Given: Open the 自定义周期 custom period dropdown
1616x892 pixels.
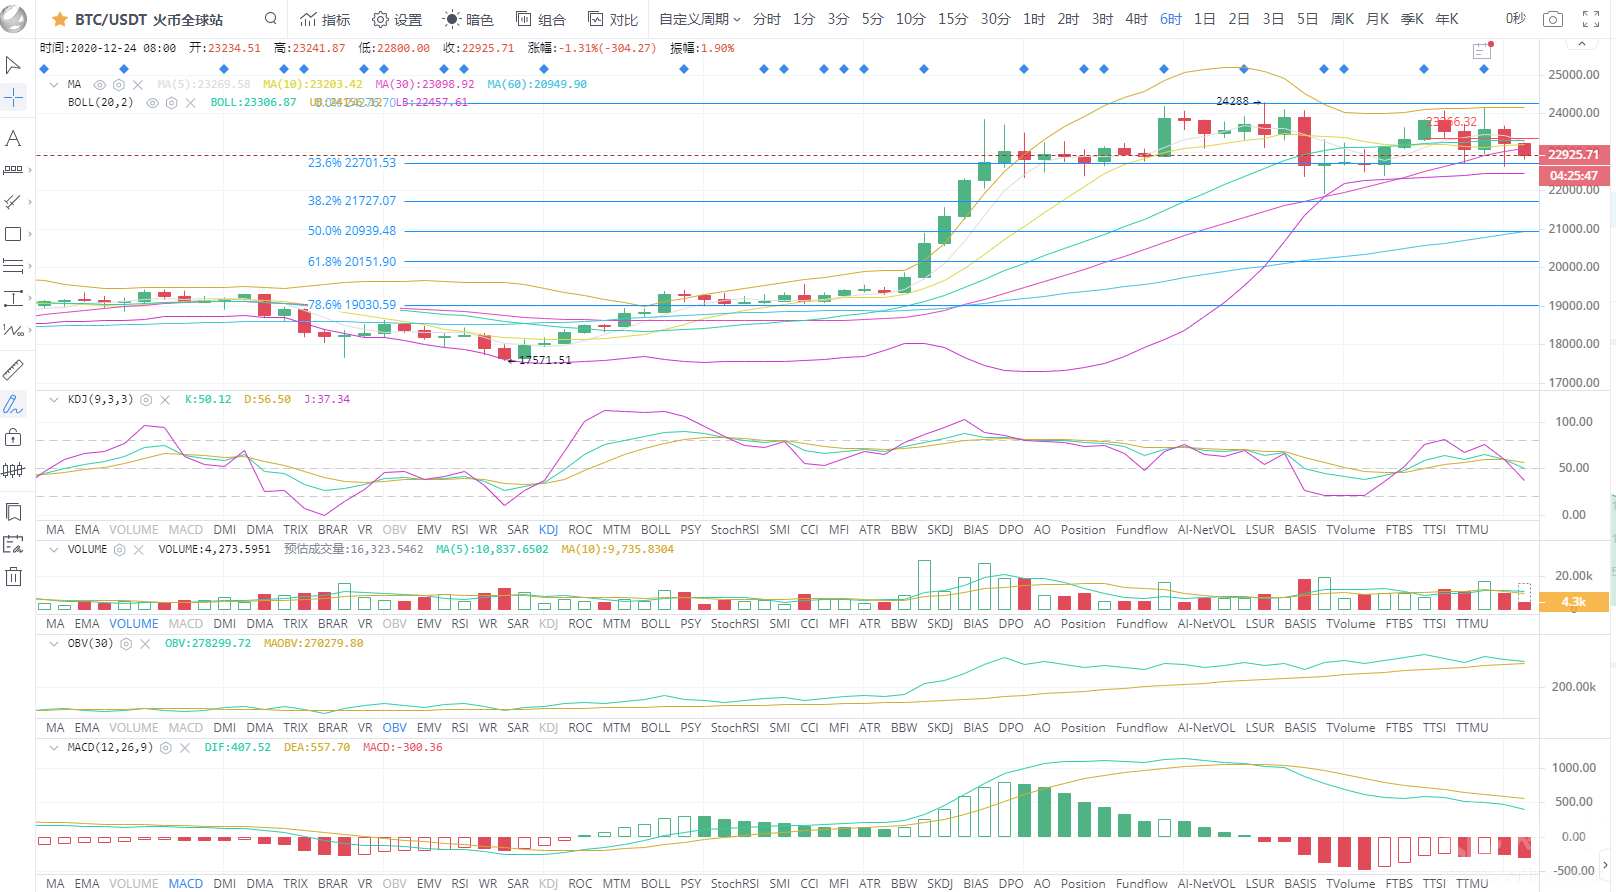Looking at the screenshot, I should pos(699,19).
